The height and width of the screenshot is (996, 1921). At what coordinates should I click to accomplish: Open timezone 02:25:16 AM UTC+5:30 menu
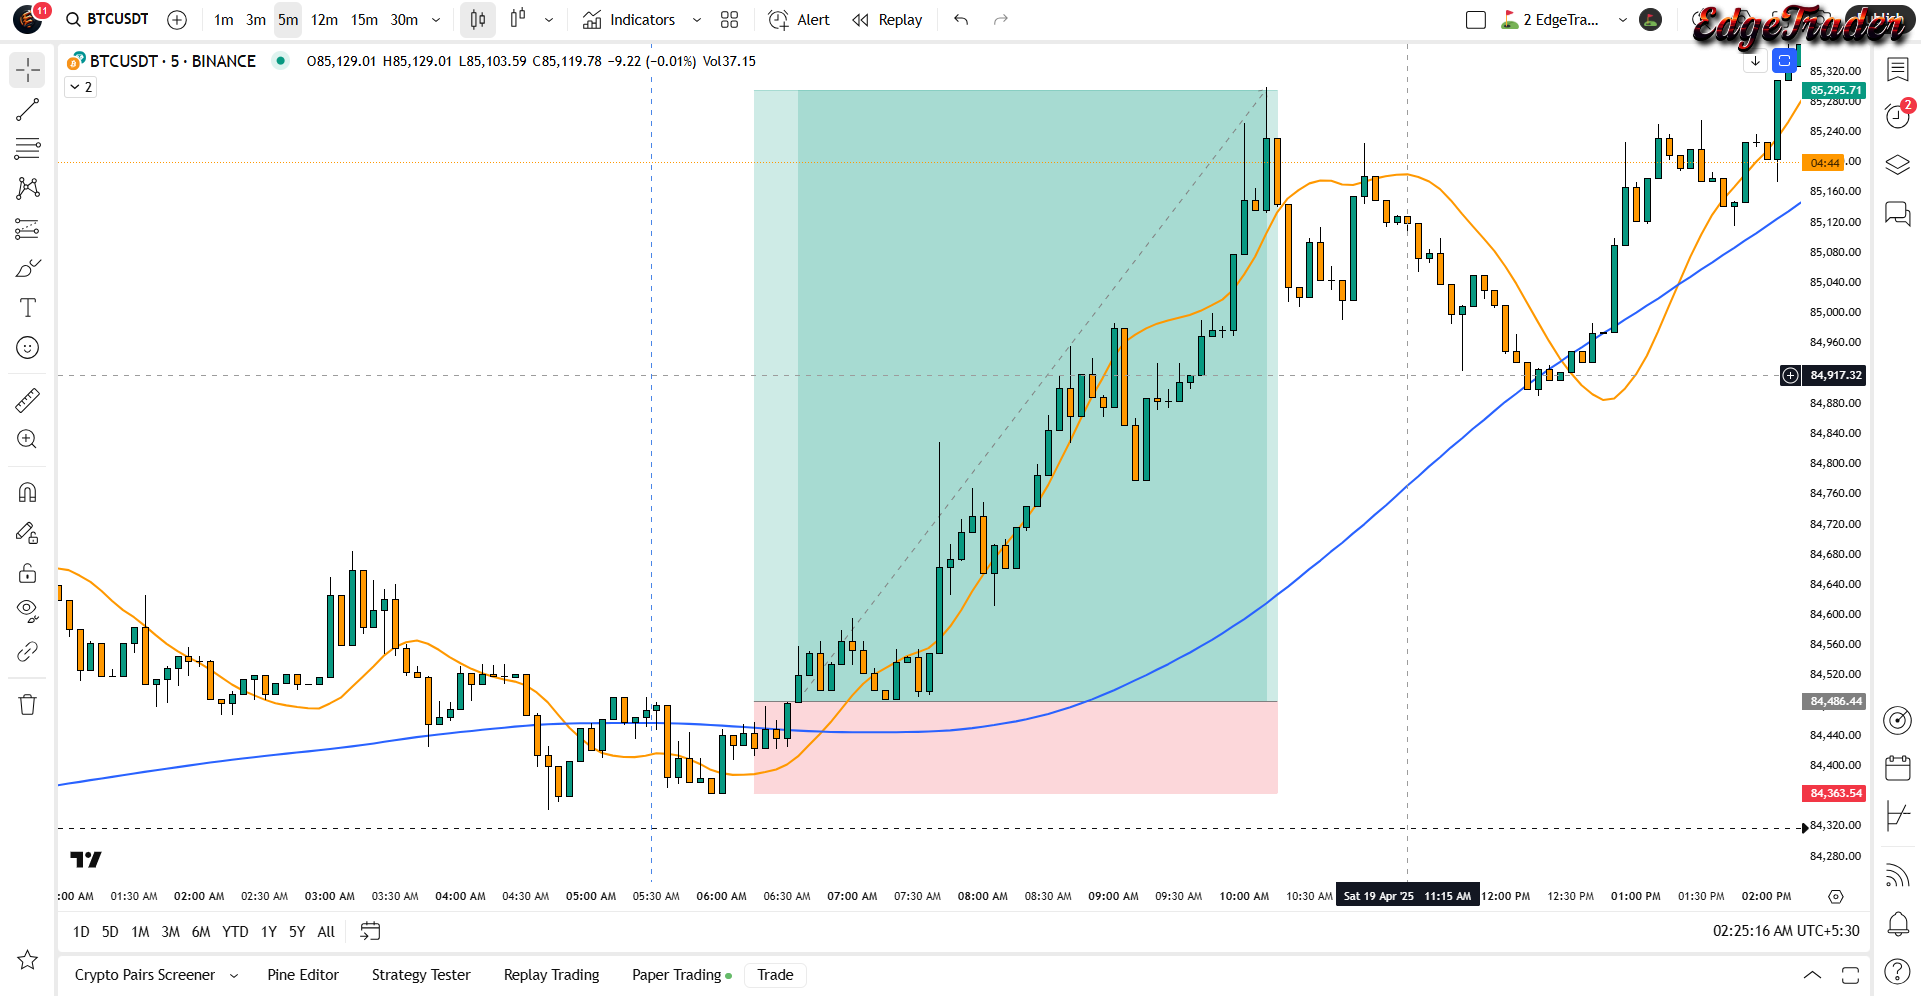(1786, 931)
